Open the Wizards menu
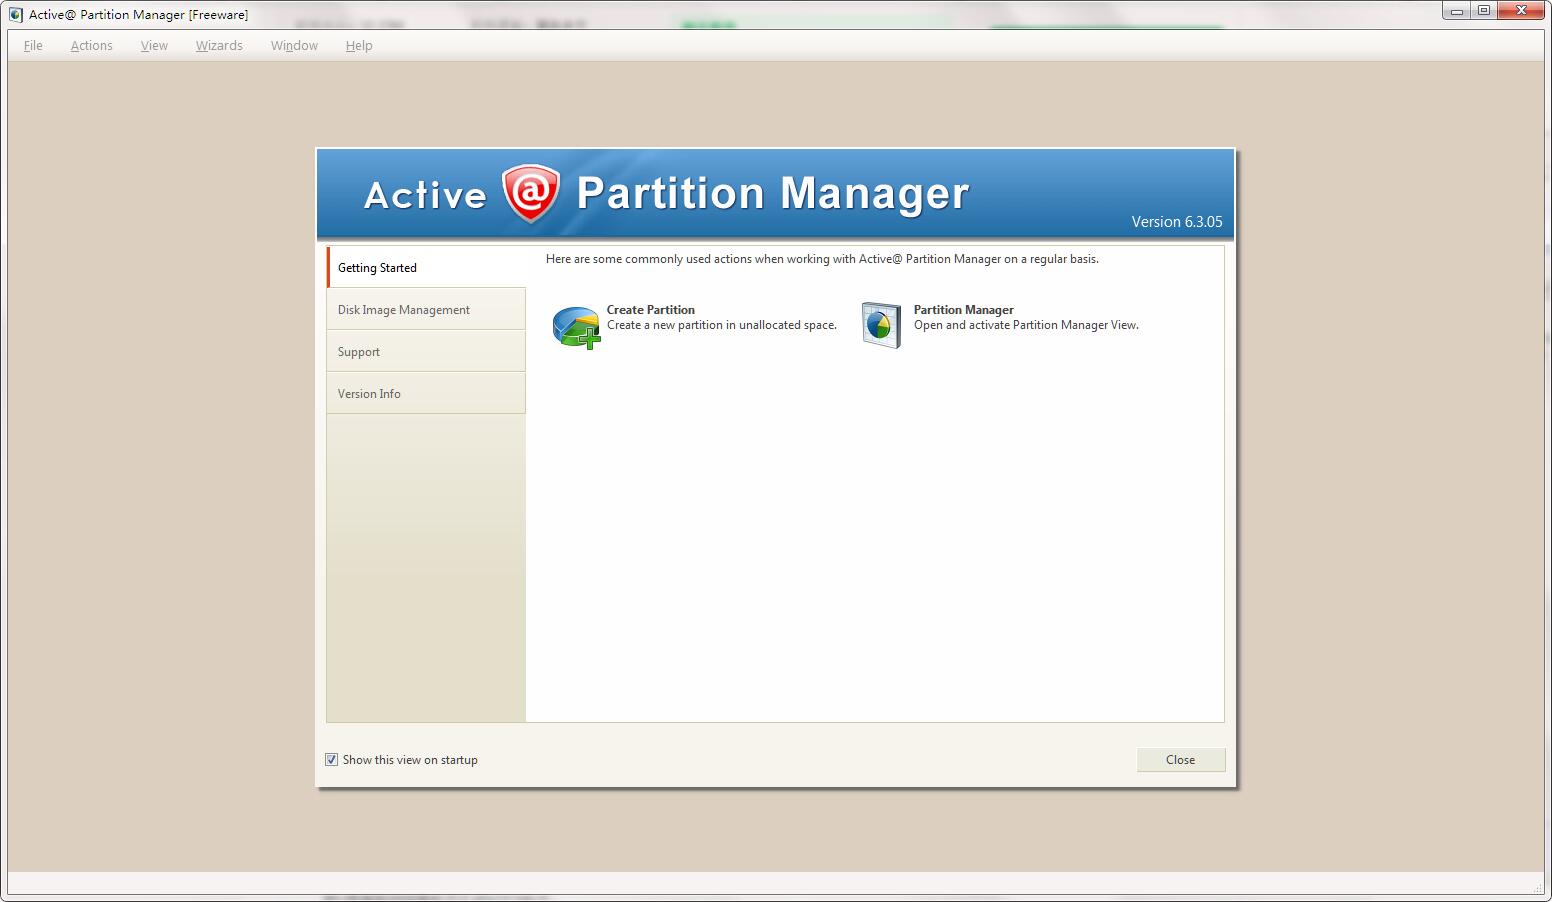 pyautogui.click(x=218, y=45)
